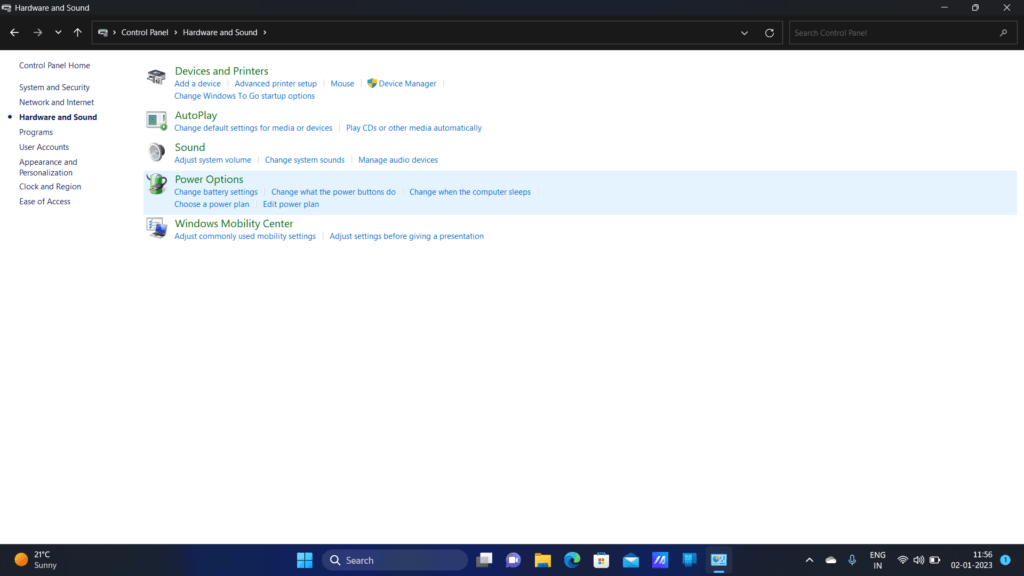This screenshot has height=576, width=1024.
Task: Open Advanced printer setup
Action: click(276, 84)
